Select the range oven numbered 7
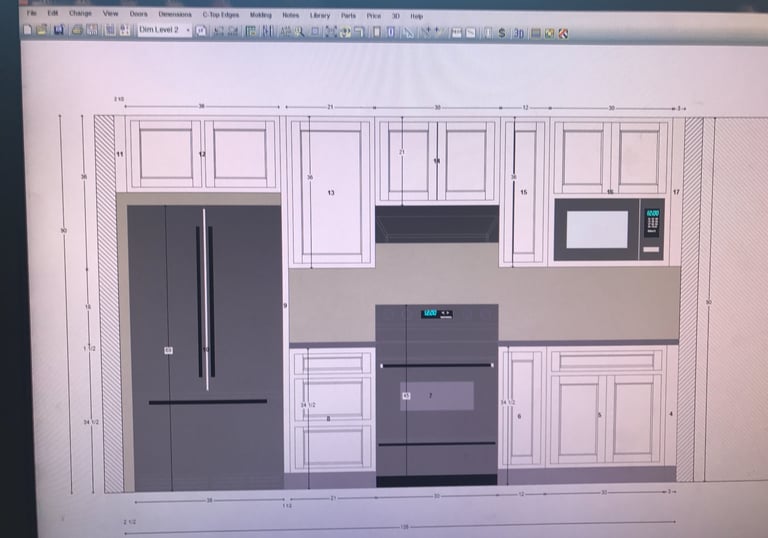The width and height of the screenshot is (768, 538). [x=436, y=395]
